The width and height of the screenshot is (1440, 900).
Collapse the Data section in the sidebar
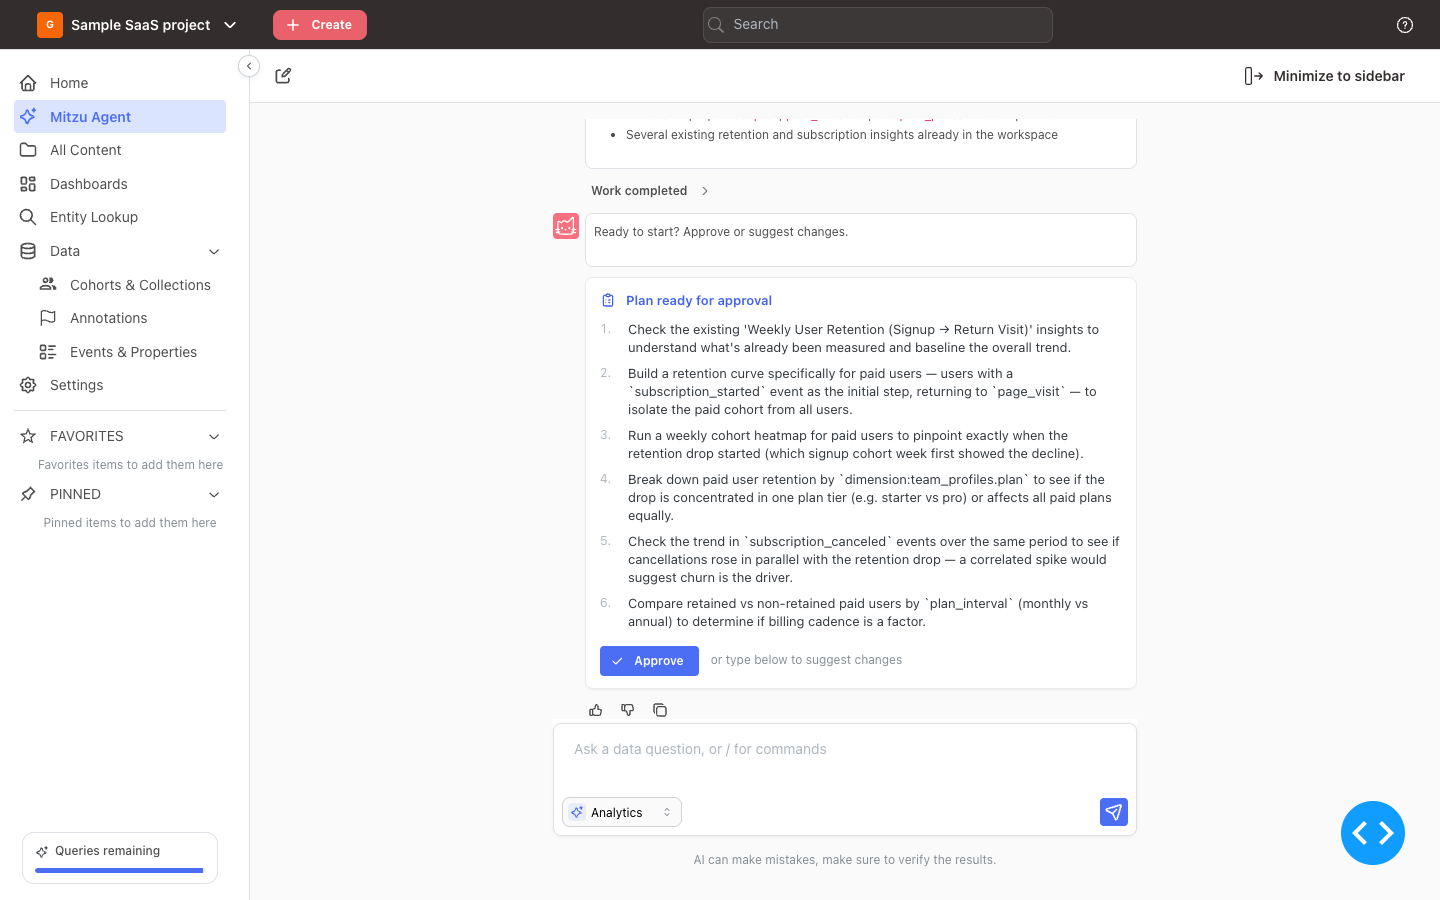tap(214, 251)
